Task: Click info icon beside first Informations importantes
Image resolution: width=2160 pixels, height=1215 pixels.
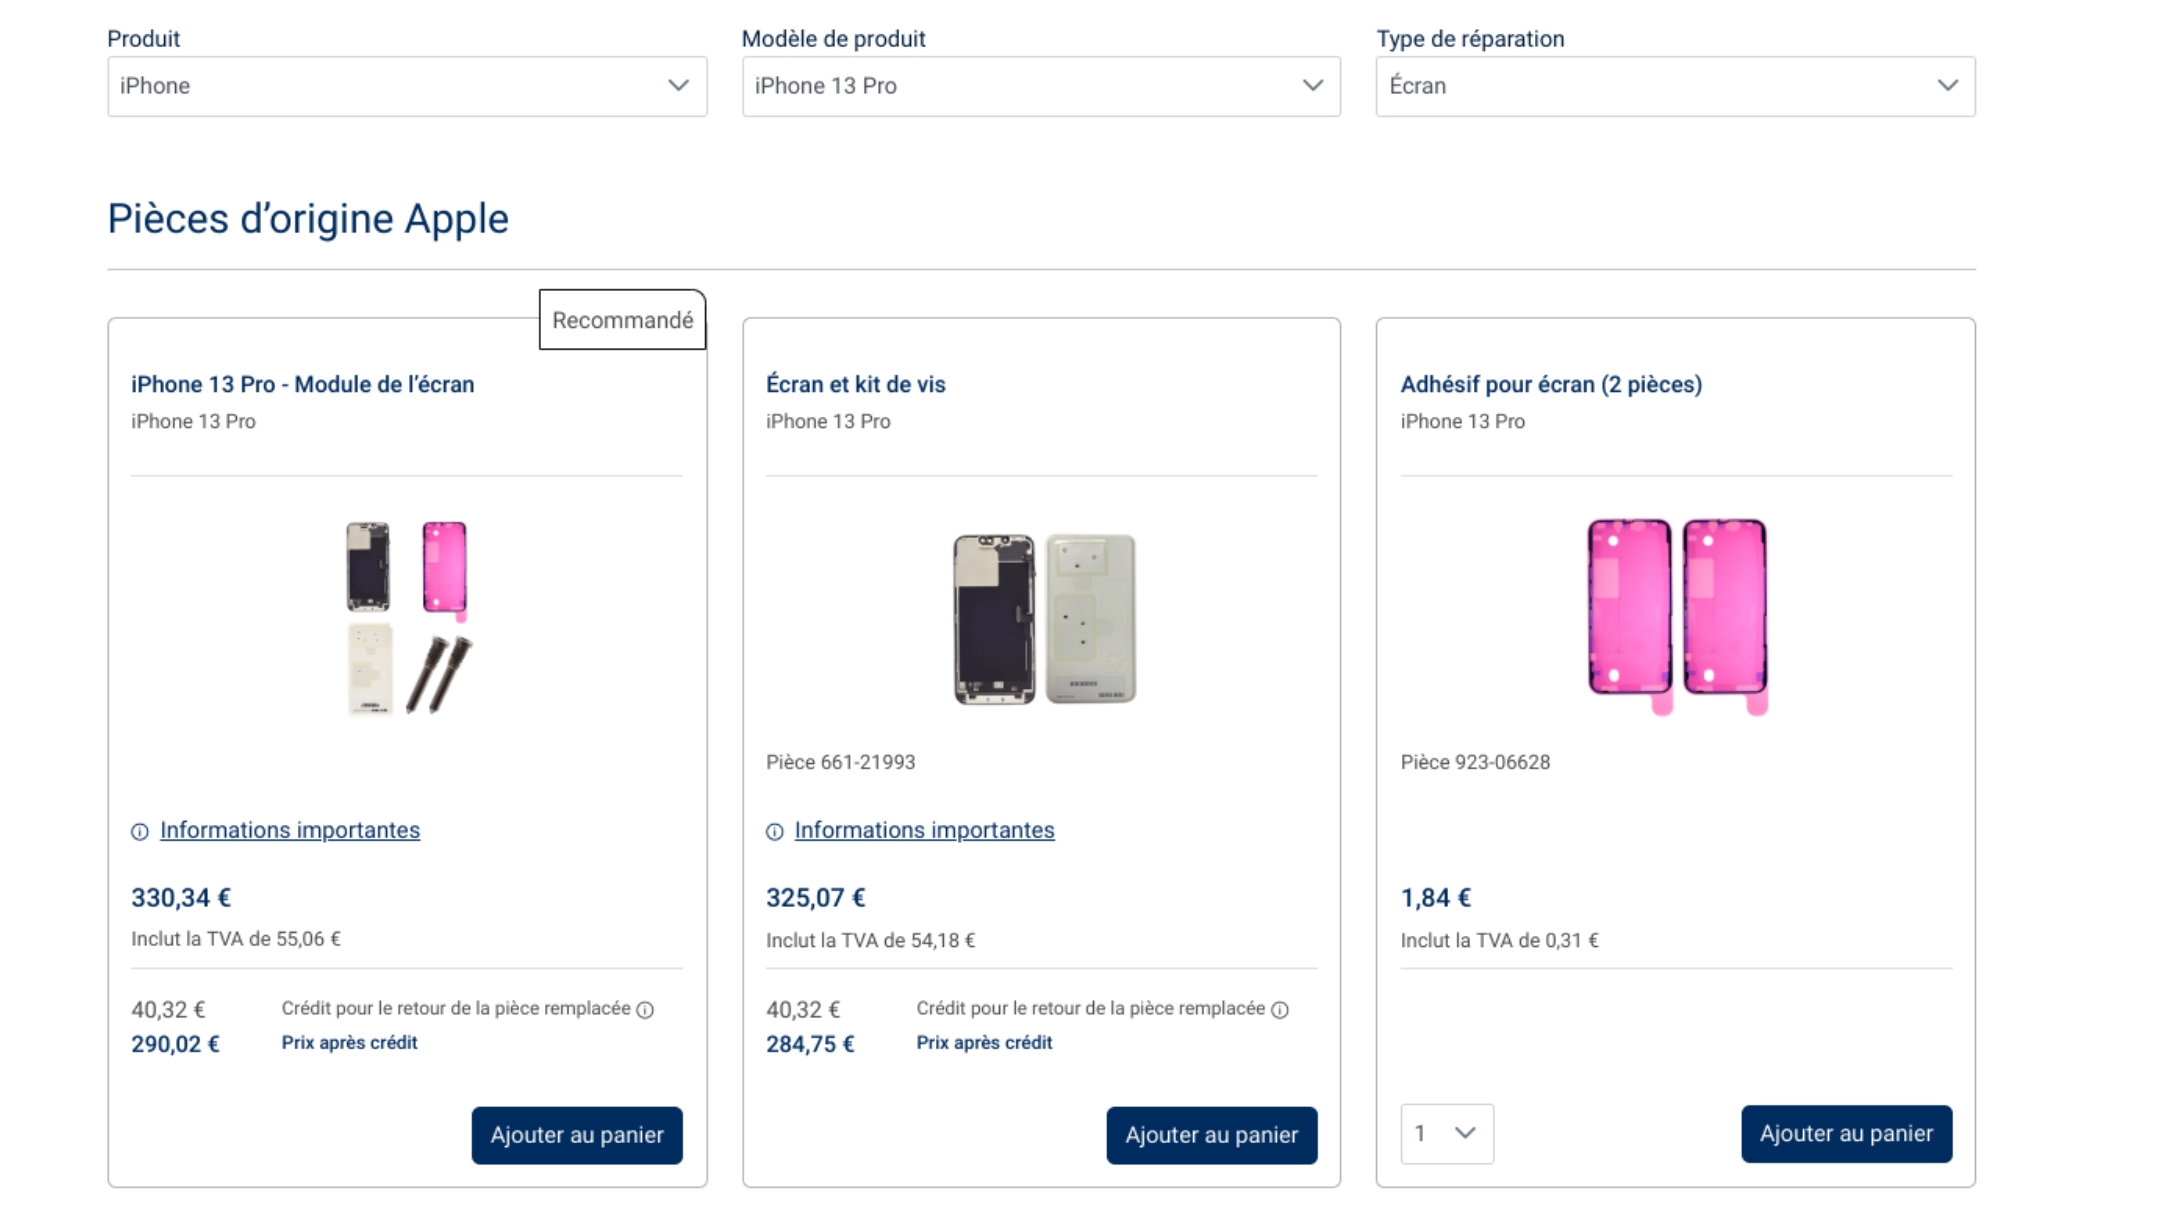Action: click(140, 832)
